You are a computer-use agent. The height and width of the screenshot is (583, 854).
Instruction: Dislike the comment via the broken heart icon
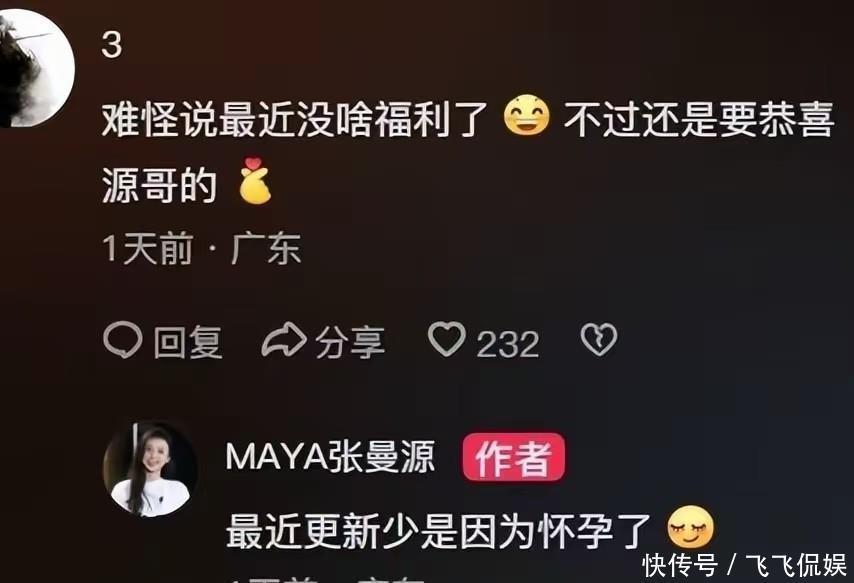[x=599, y=340]
